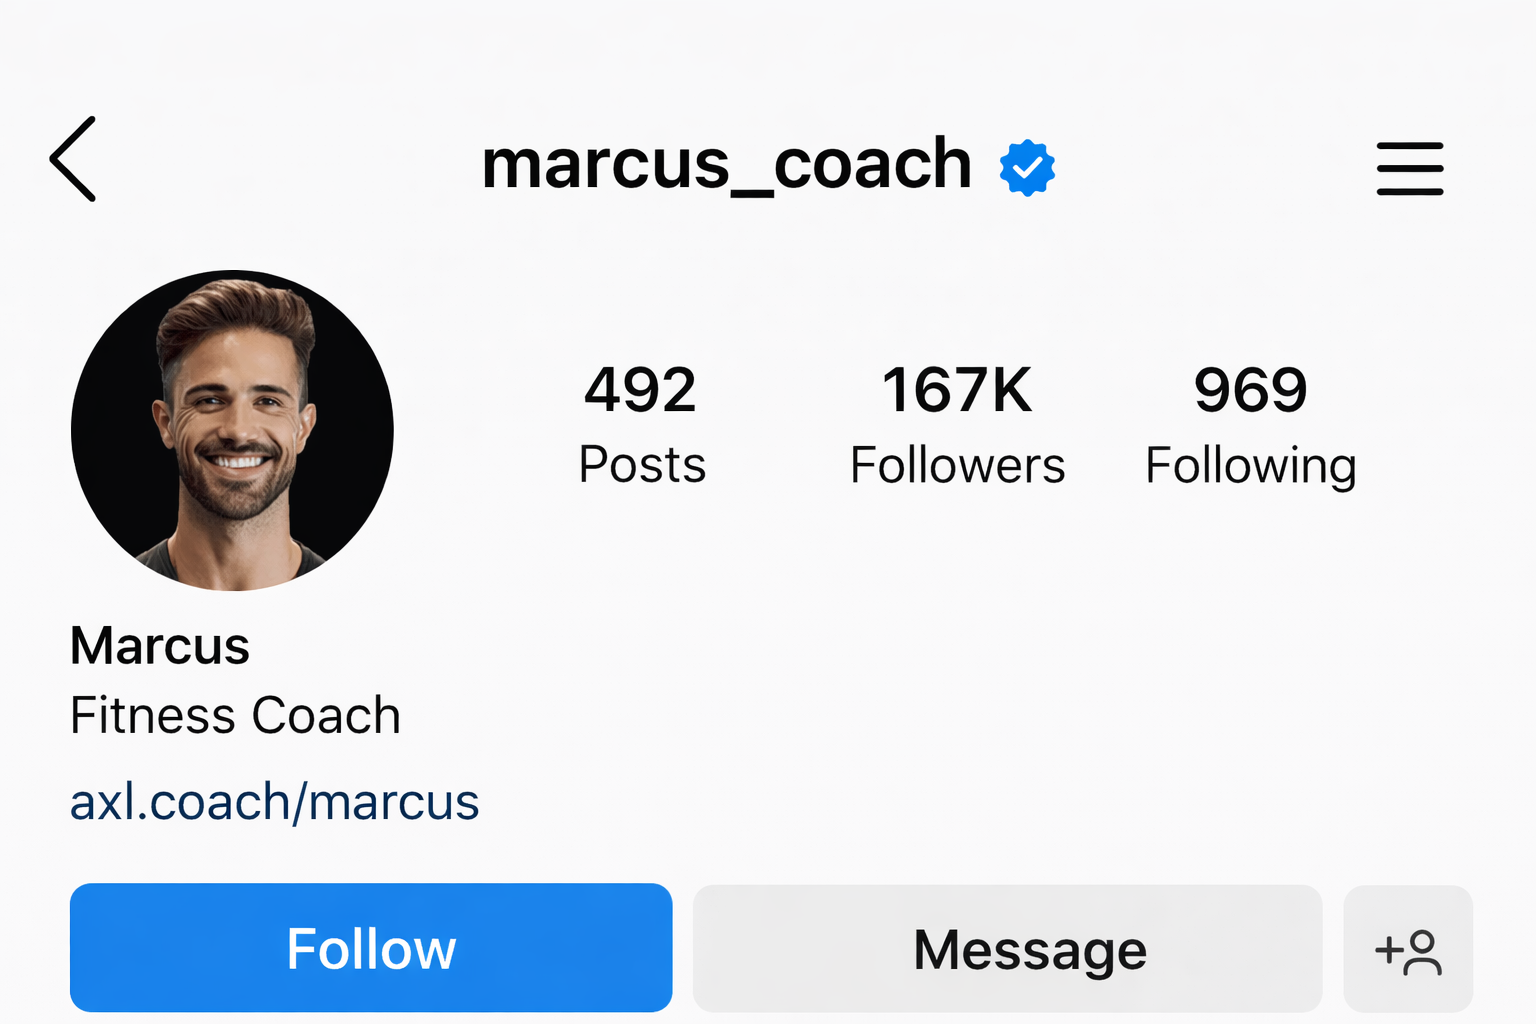This screenshot has width=1536, height=1024.
Task: Click the 969 following number
Action: (x=1250, y=390)
